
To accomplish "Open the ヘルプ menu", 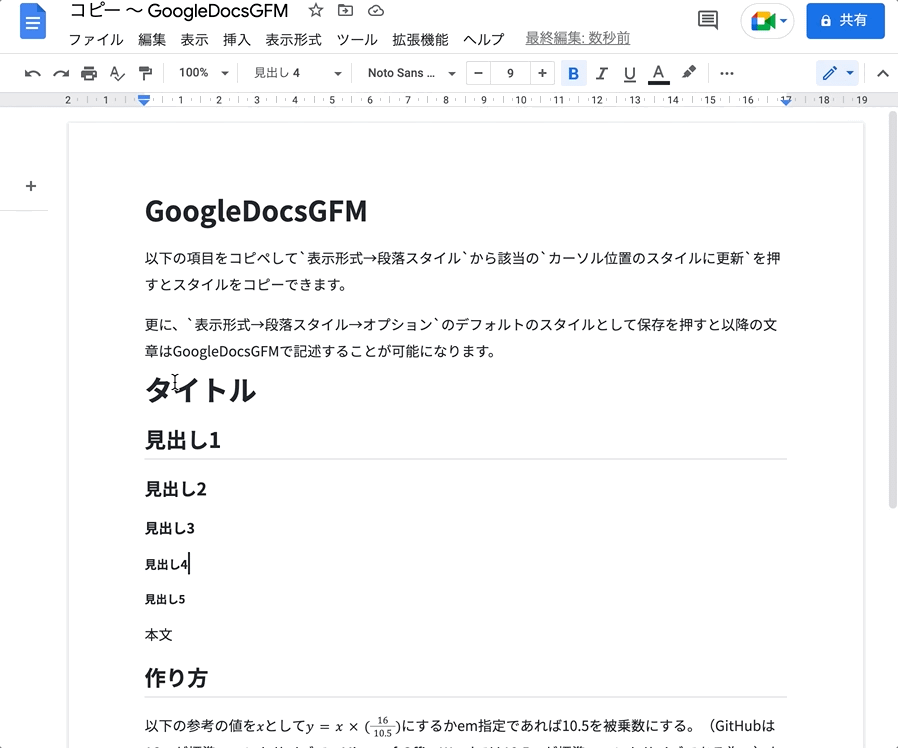I will (484, 40).
